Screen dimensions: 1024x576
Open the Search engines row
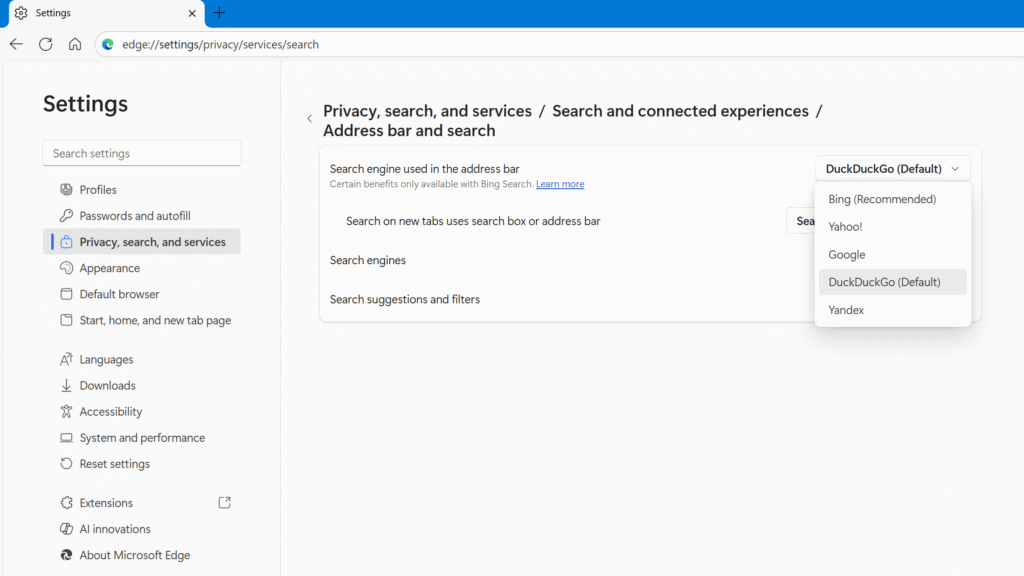(x=368, y=260)
